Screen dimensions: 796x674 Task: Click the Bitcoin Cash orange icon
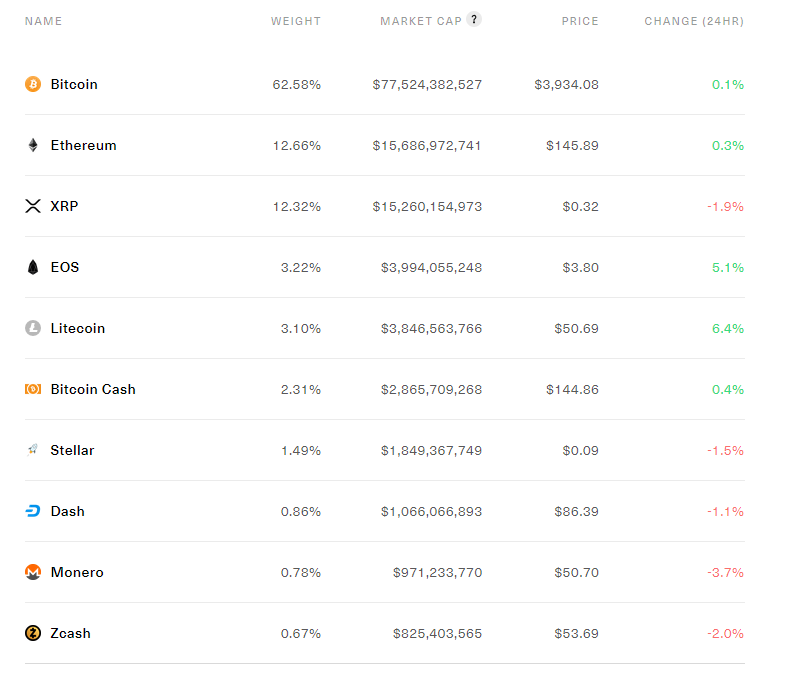pyautogui.click(x=33, y=390)
